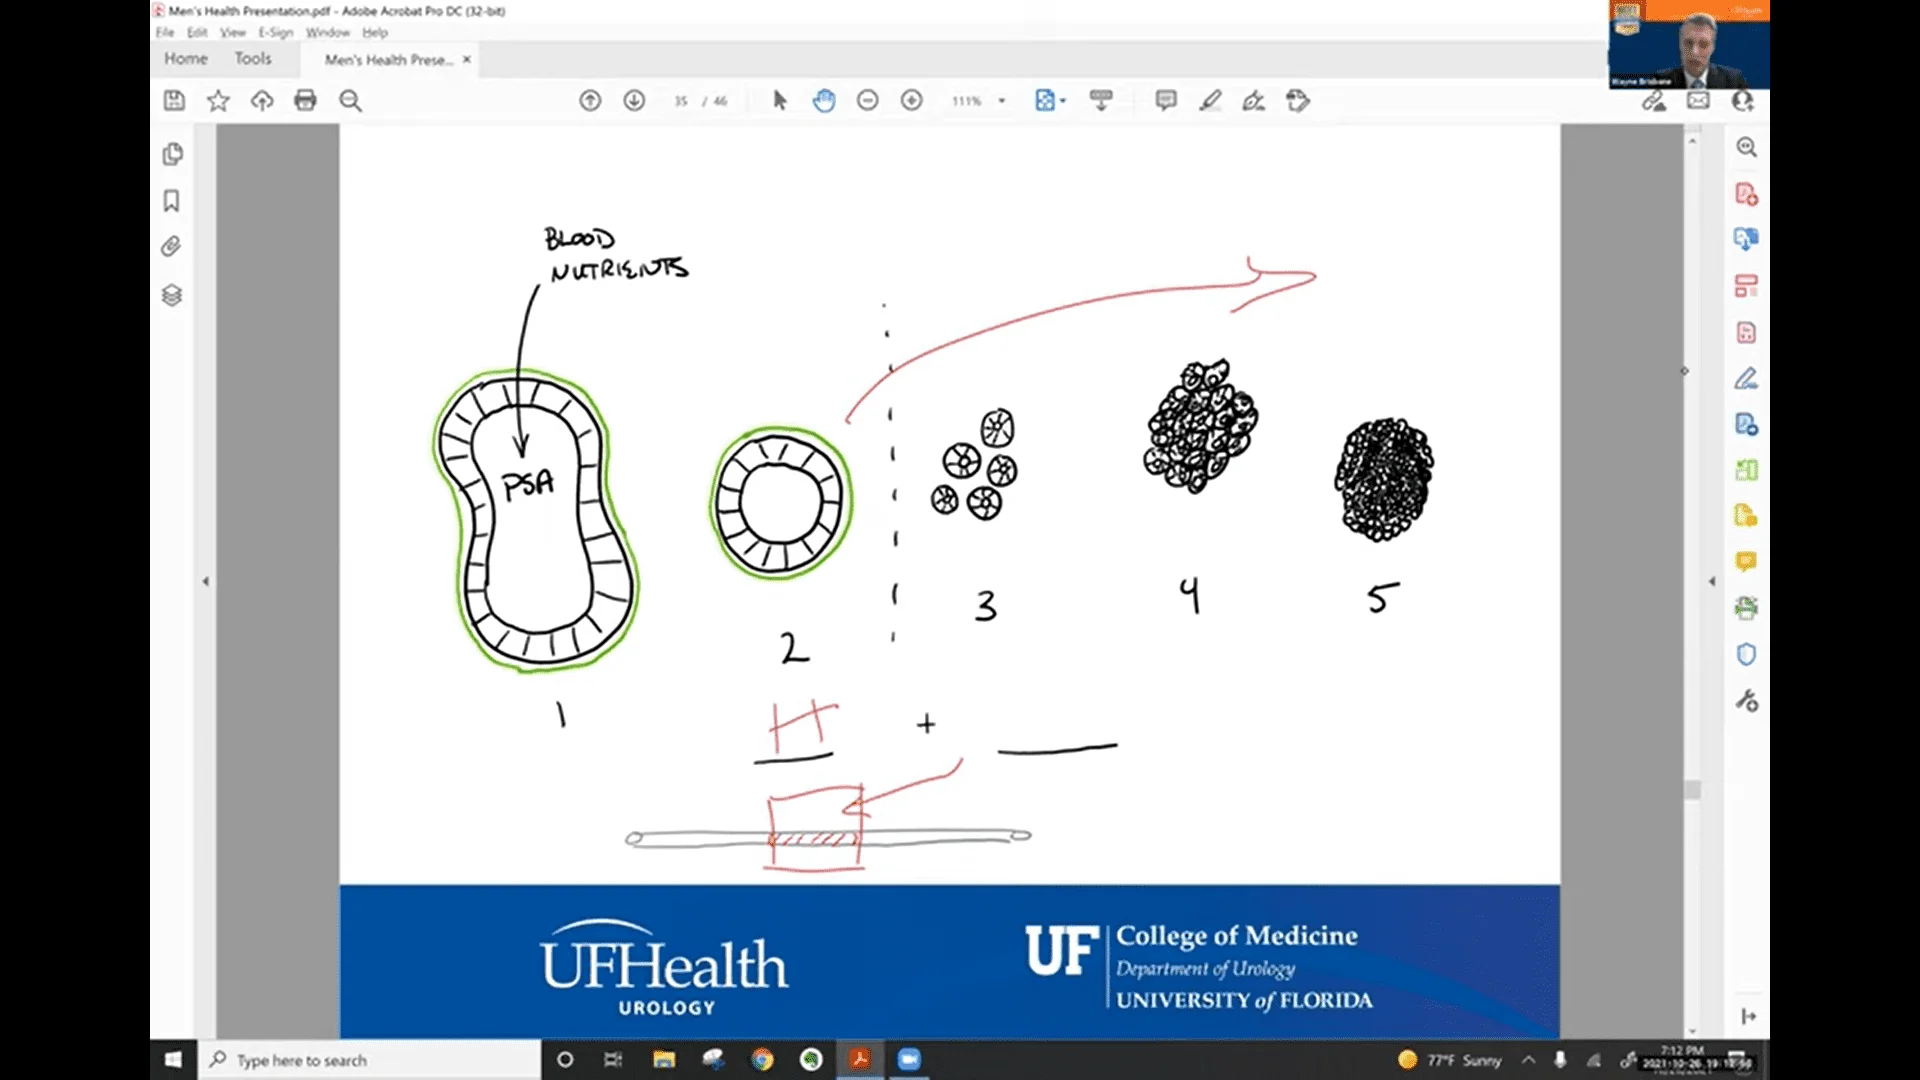Open the sign document pen tool
The width and height of the screenshot is (1920, 1080).
tap(1254, 100)
